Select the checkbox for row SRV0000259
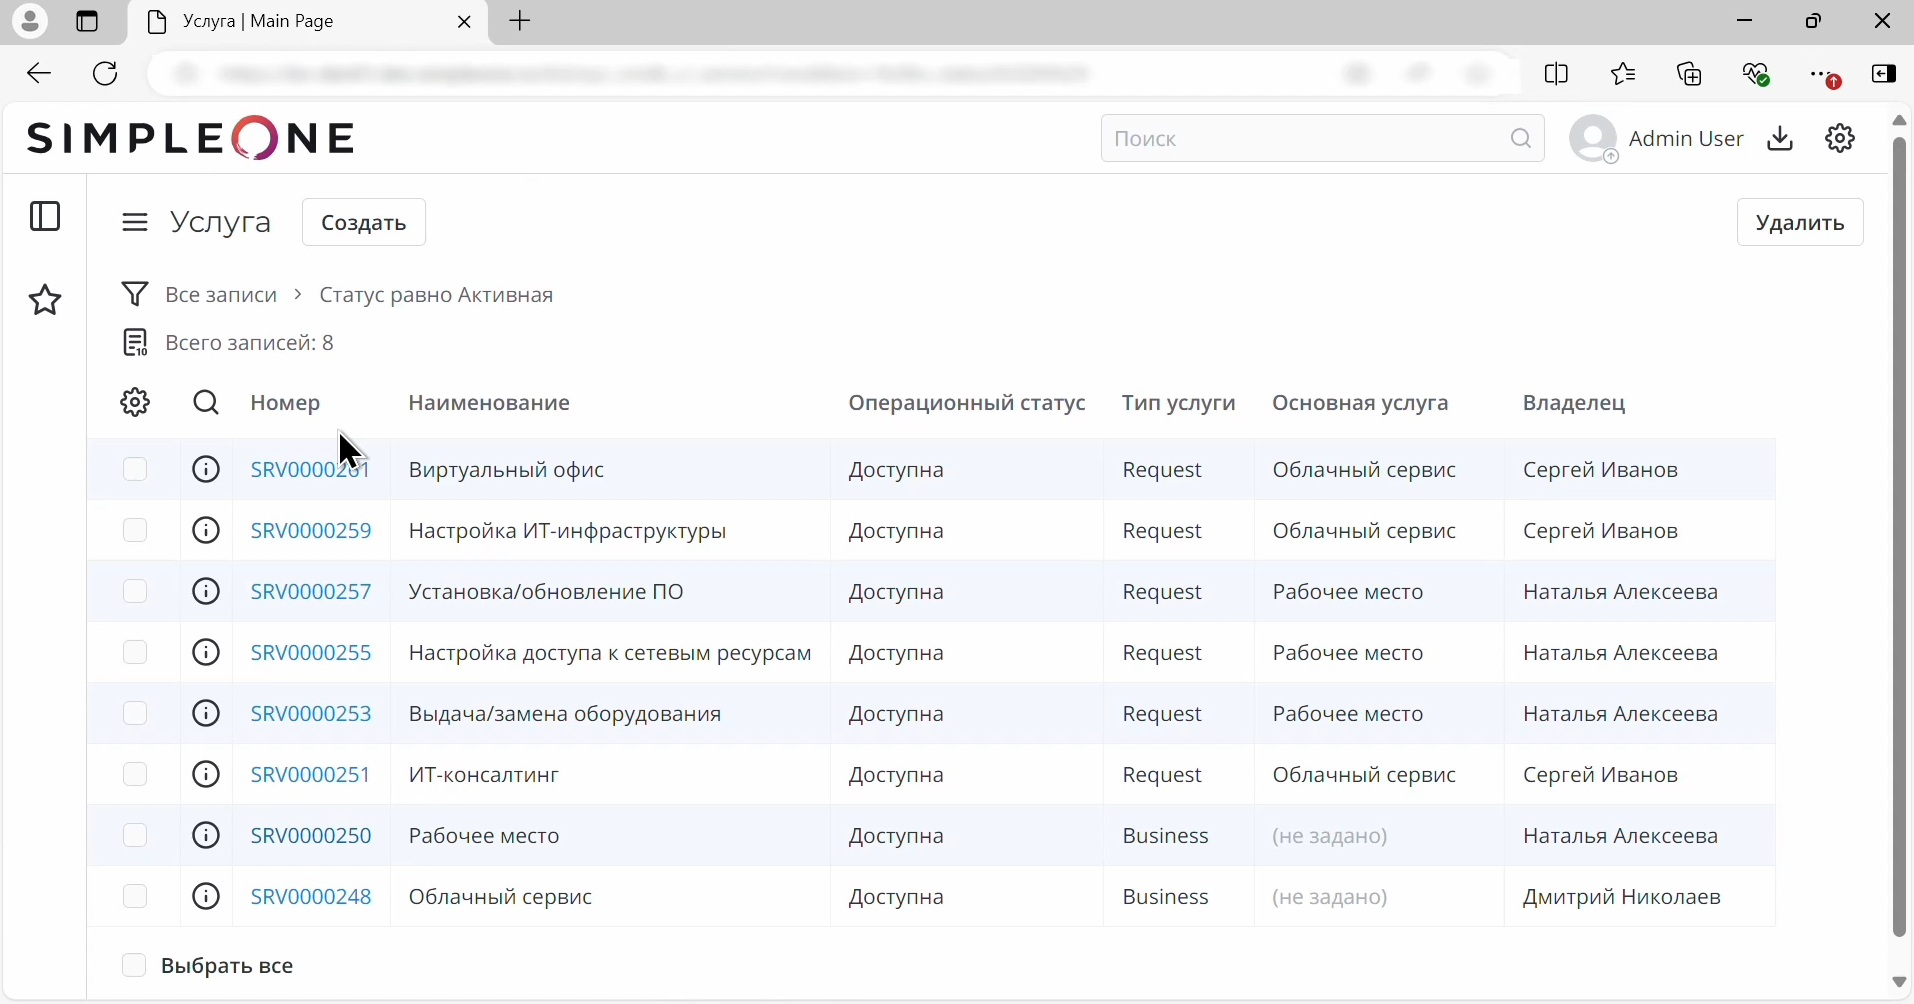1914x1004 pixels. tap(134, 530)
